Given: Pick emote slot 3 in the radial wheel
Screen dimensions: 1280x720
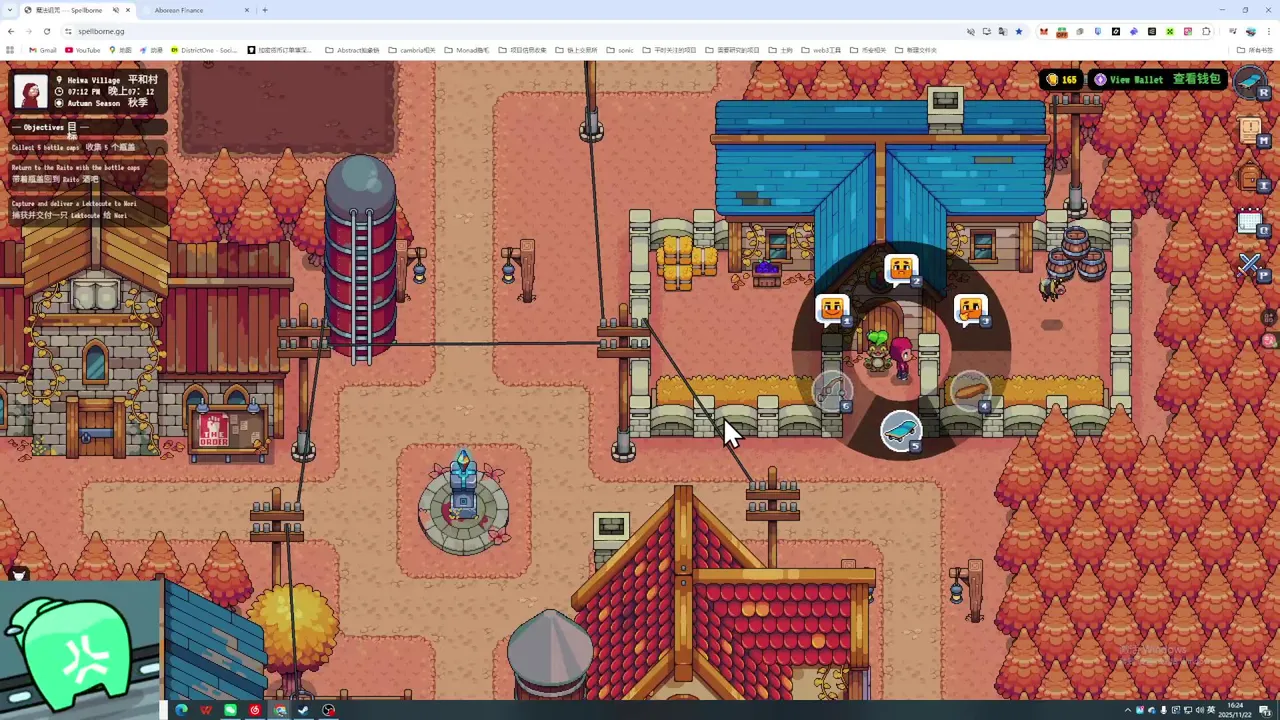Looking at the screenshot, I should coord(971,309).
